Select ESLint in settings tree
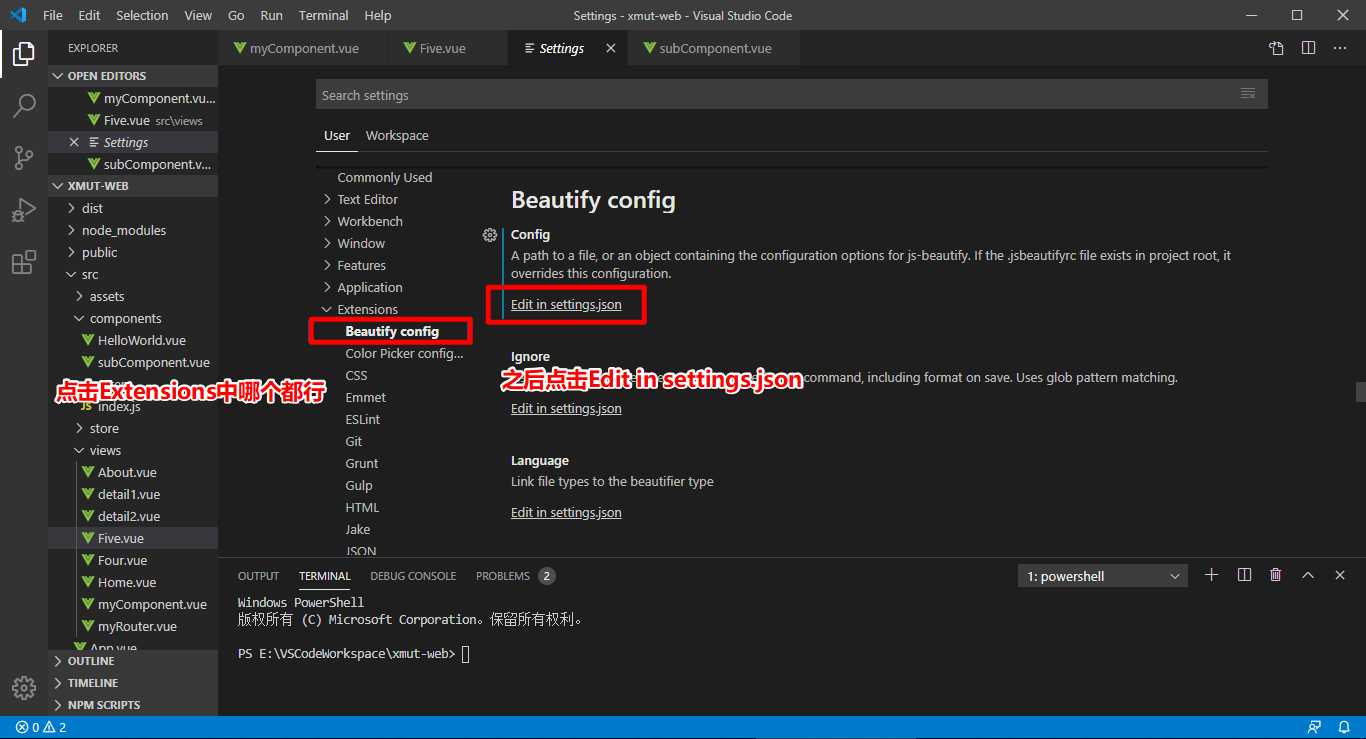1366x739 pixels. click(x=362, y=419)
